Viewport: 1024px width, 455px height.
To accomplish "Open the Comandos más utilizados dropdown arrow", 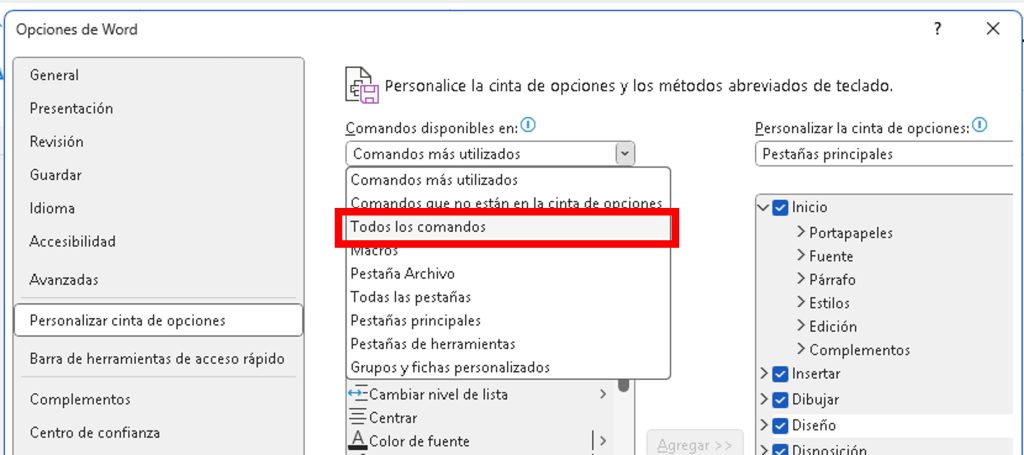I will click(x=624, y=154).
